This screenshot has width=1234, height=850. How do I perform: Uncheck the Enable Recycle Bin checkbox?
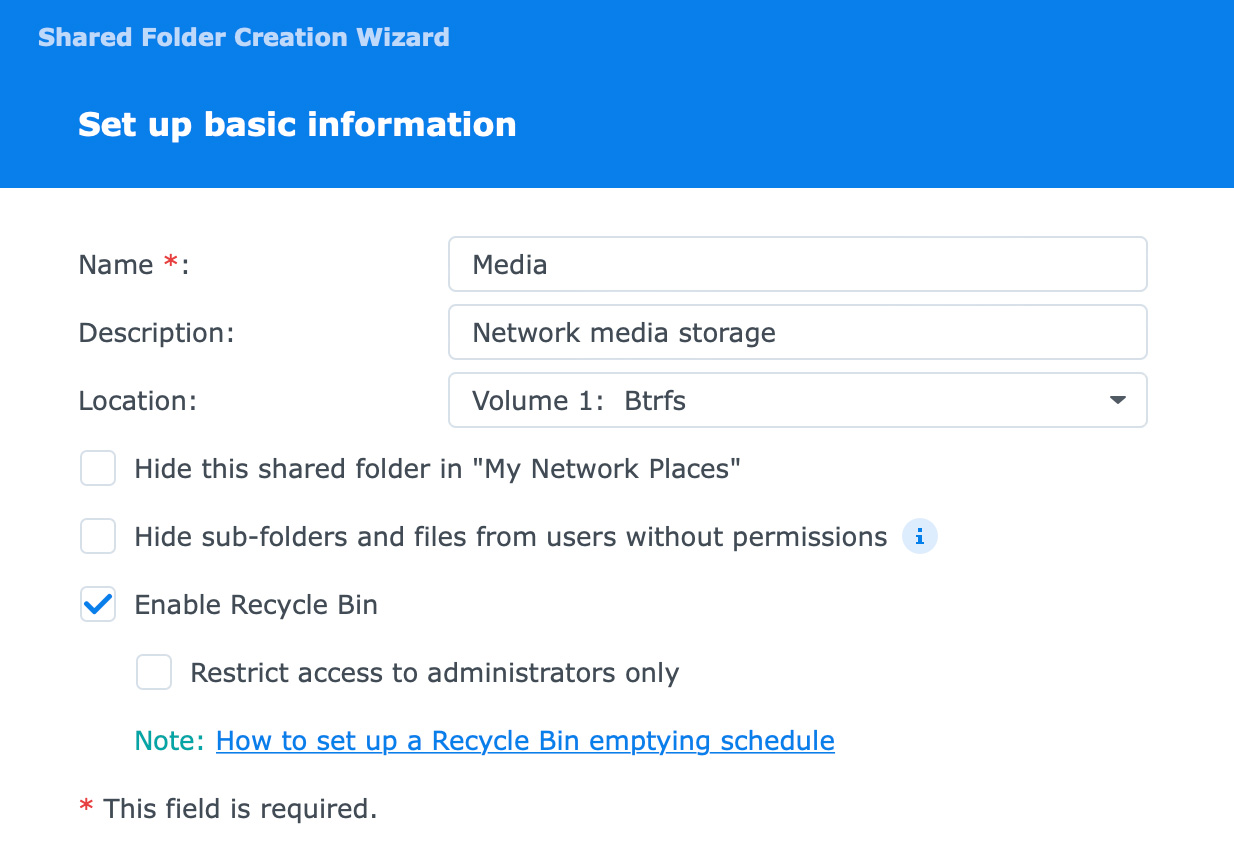(x=98, y=605)
